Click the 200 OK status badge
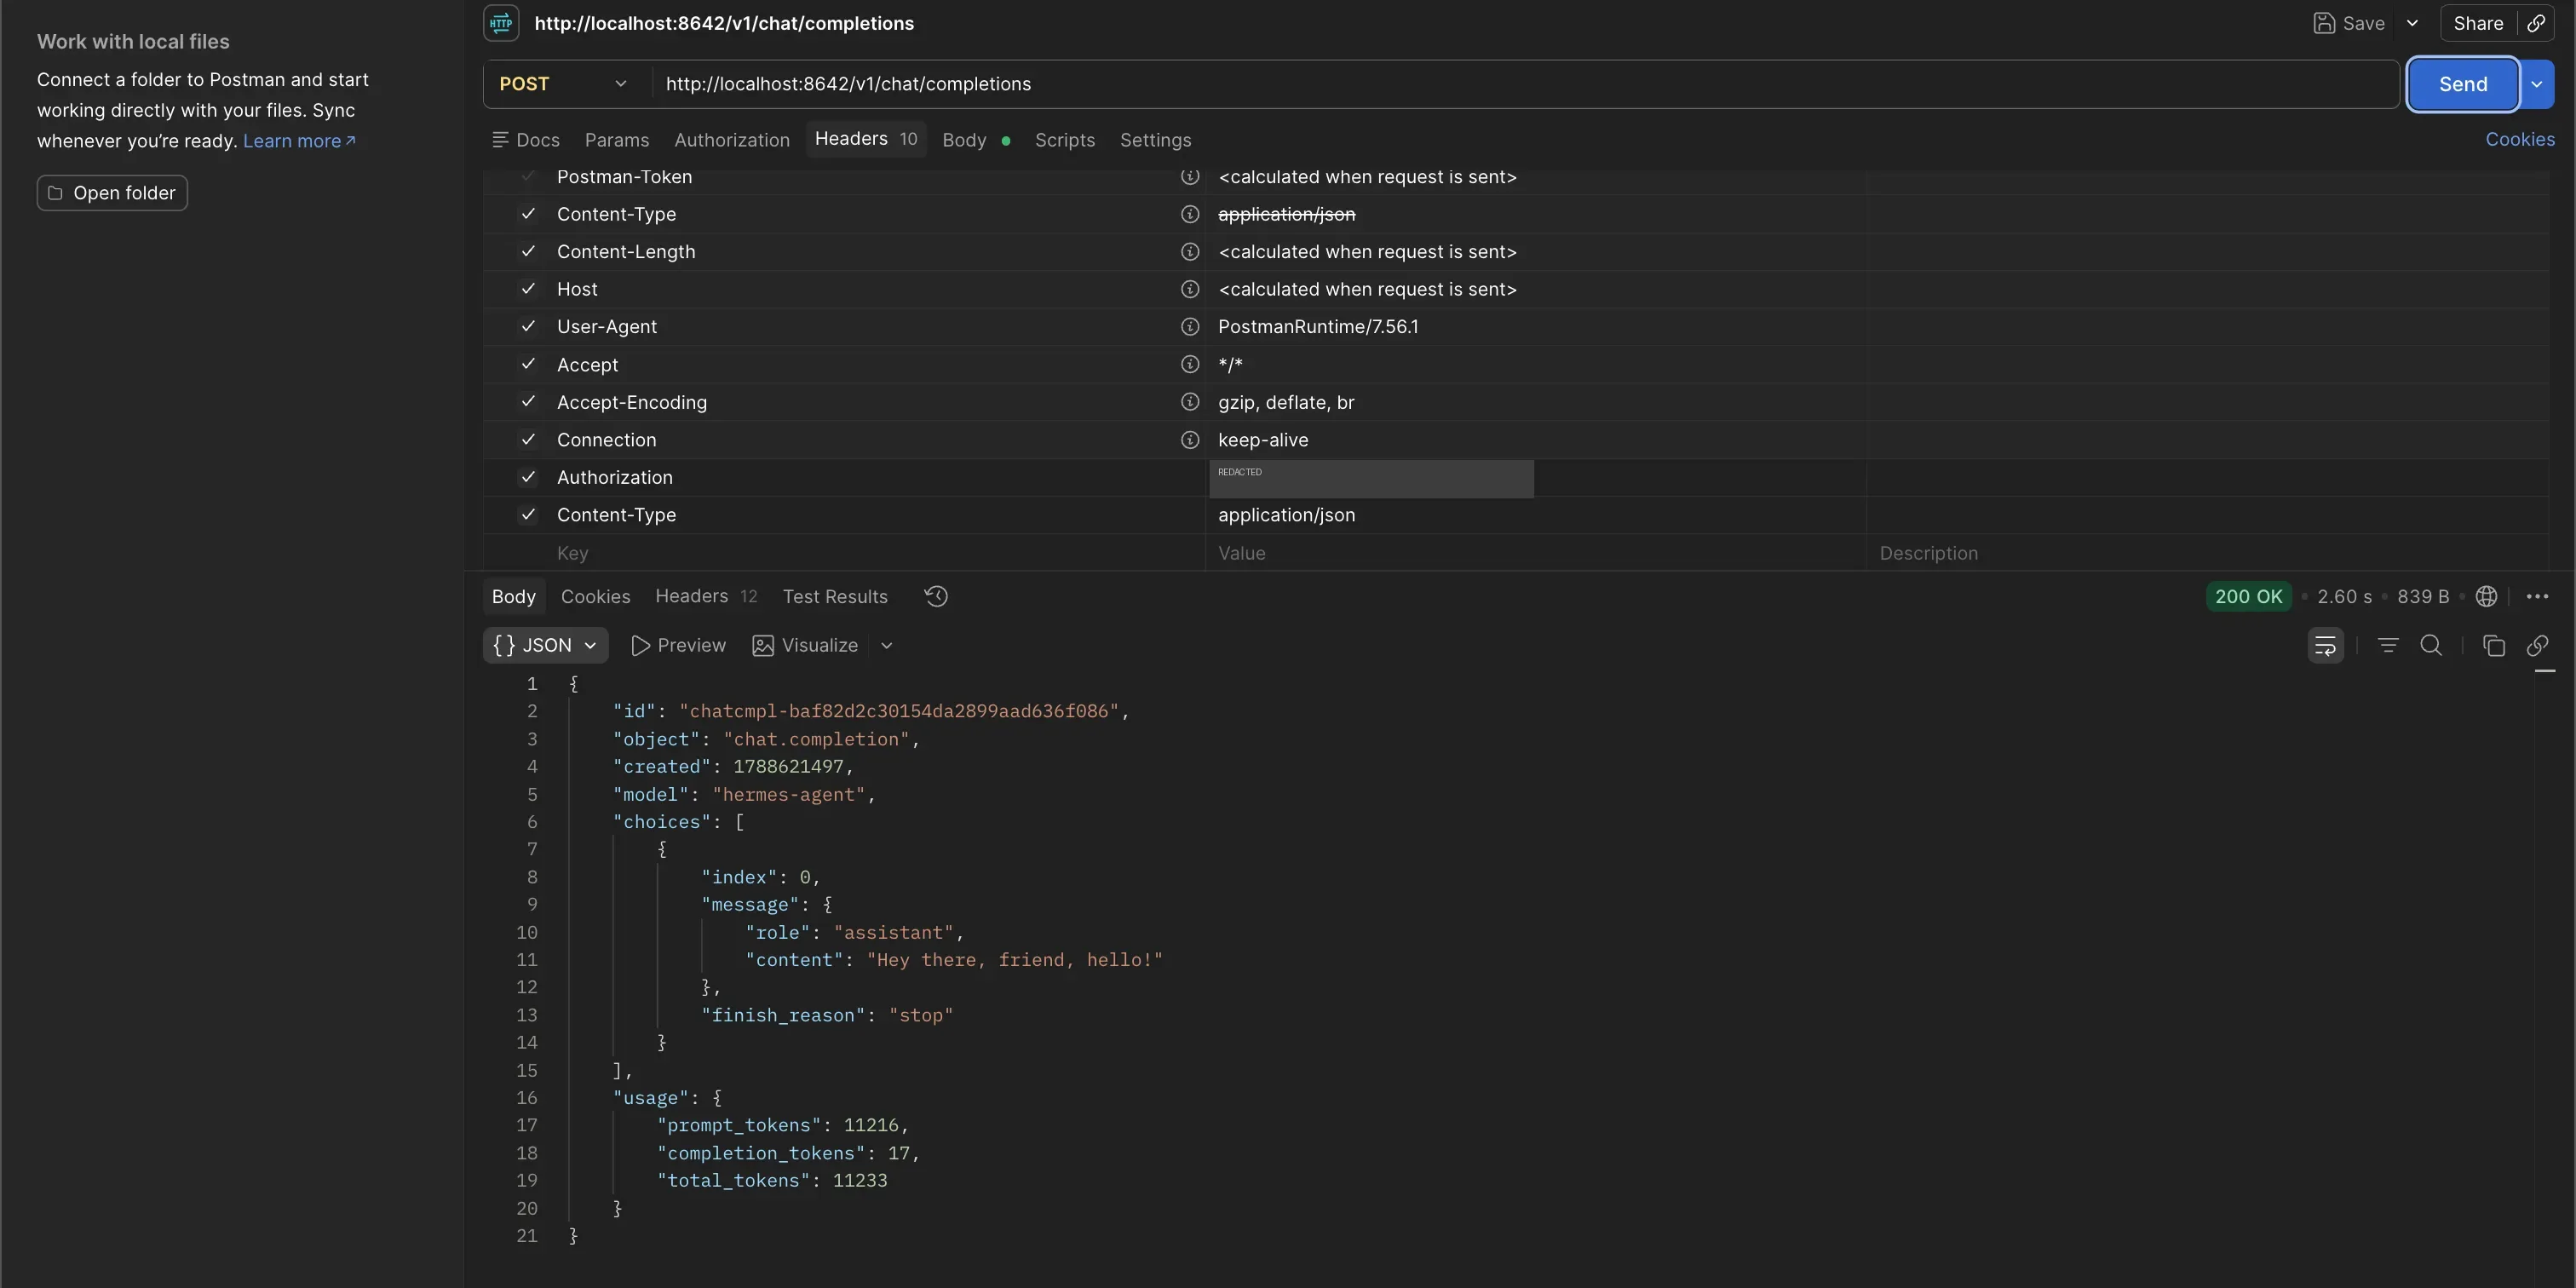The image size is (2576, 1288). pos(2248,597)
